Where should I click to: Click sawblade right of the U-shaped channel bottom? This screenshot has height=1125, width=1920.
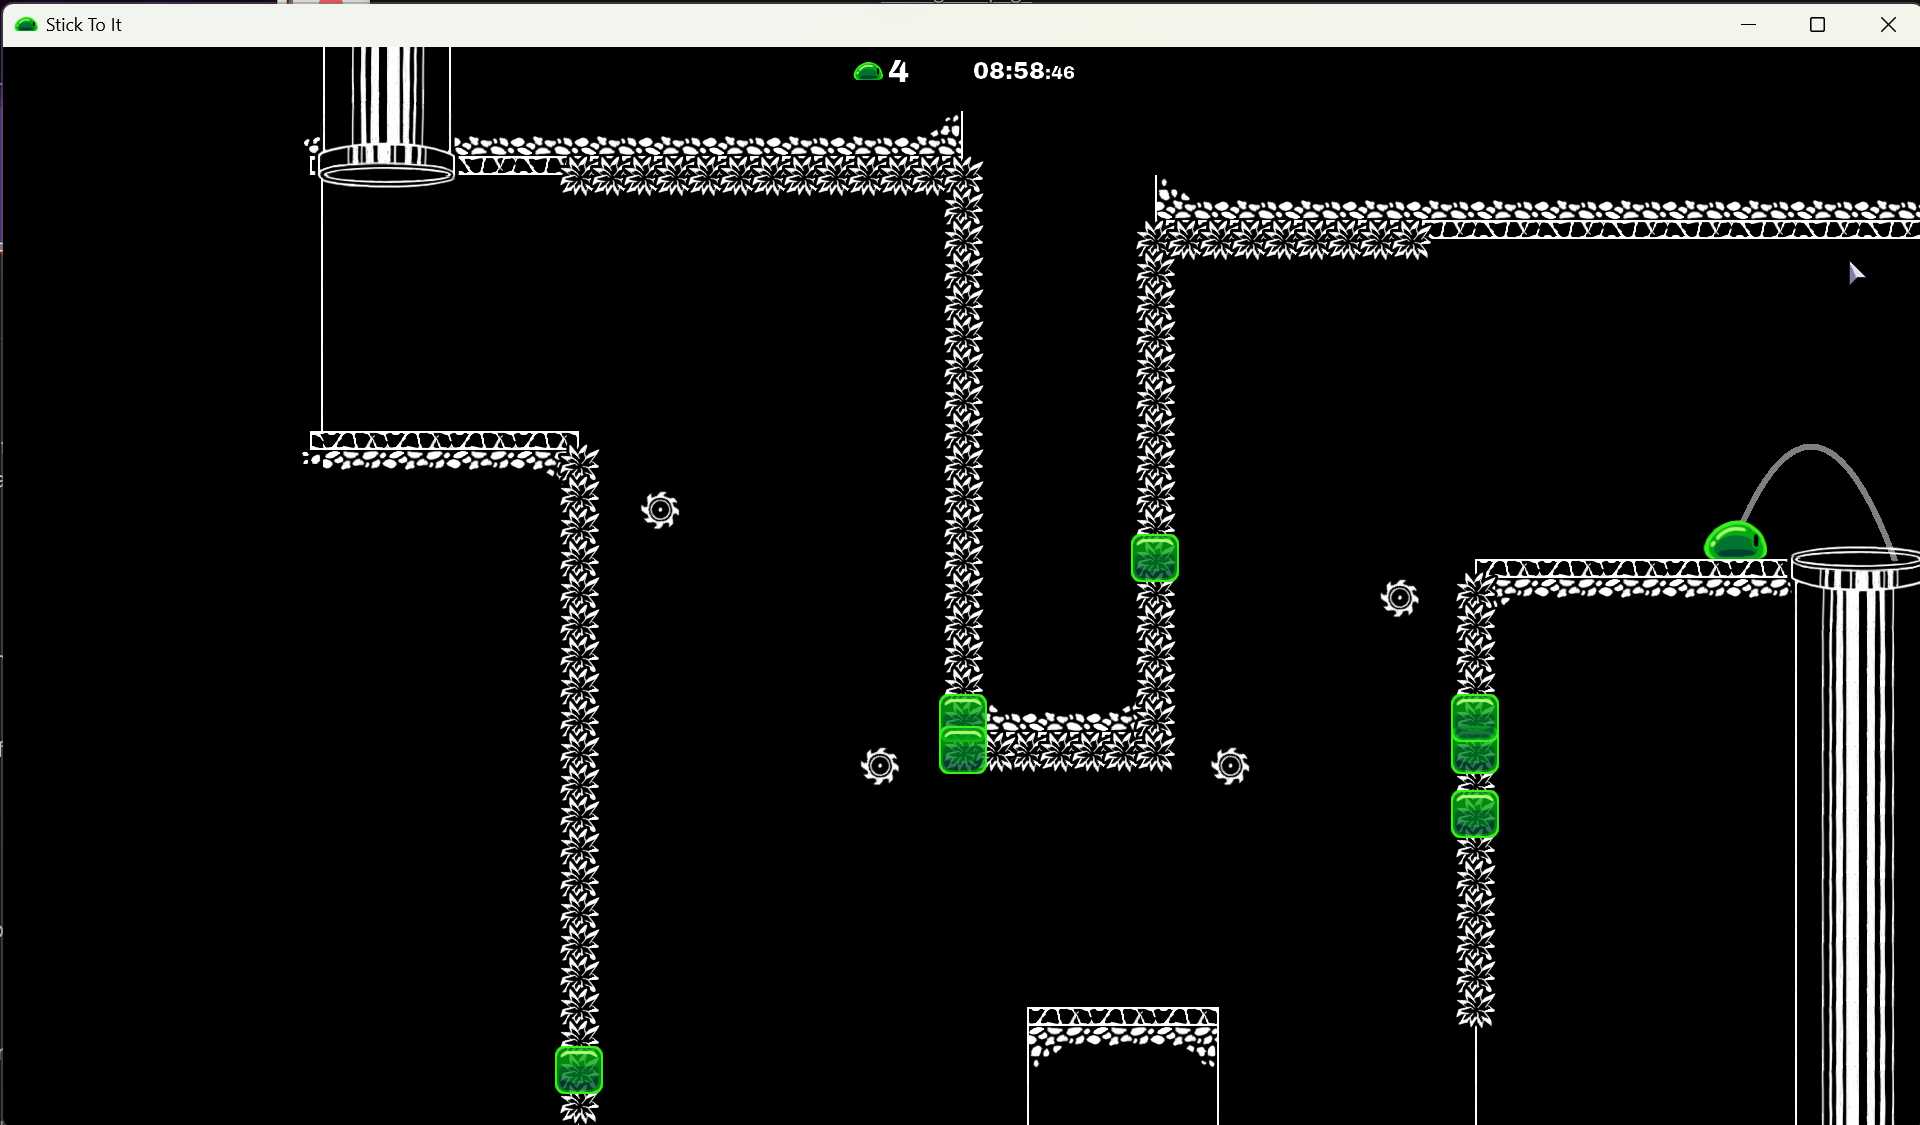[1230, 766]
